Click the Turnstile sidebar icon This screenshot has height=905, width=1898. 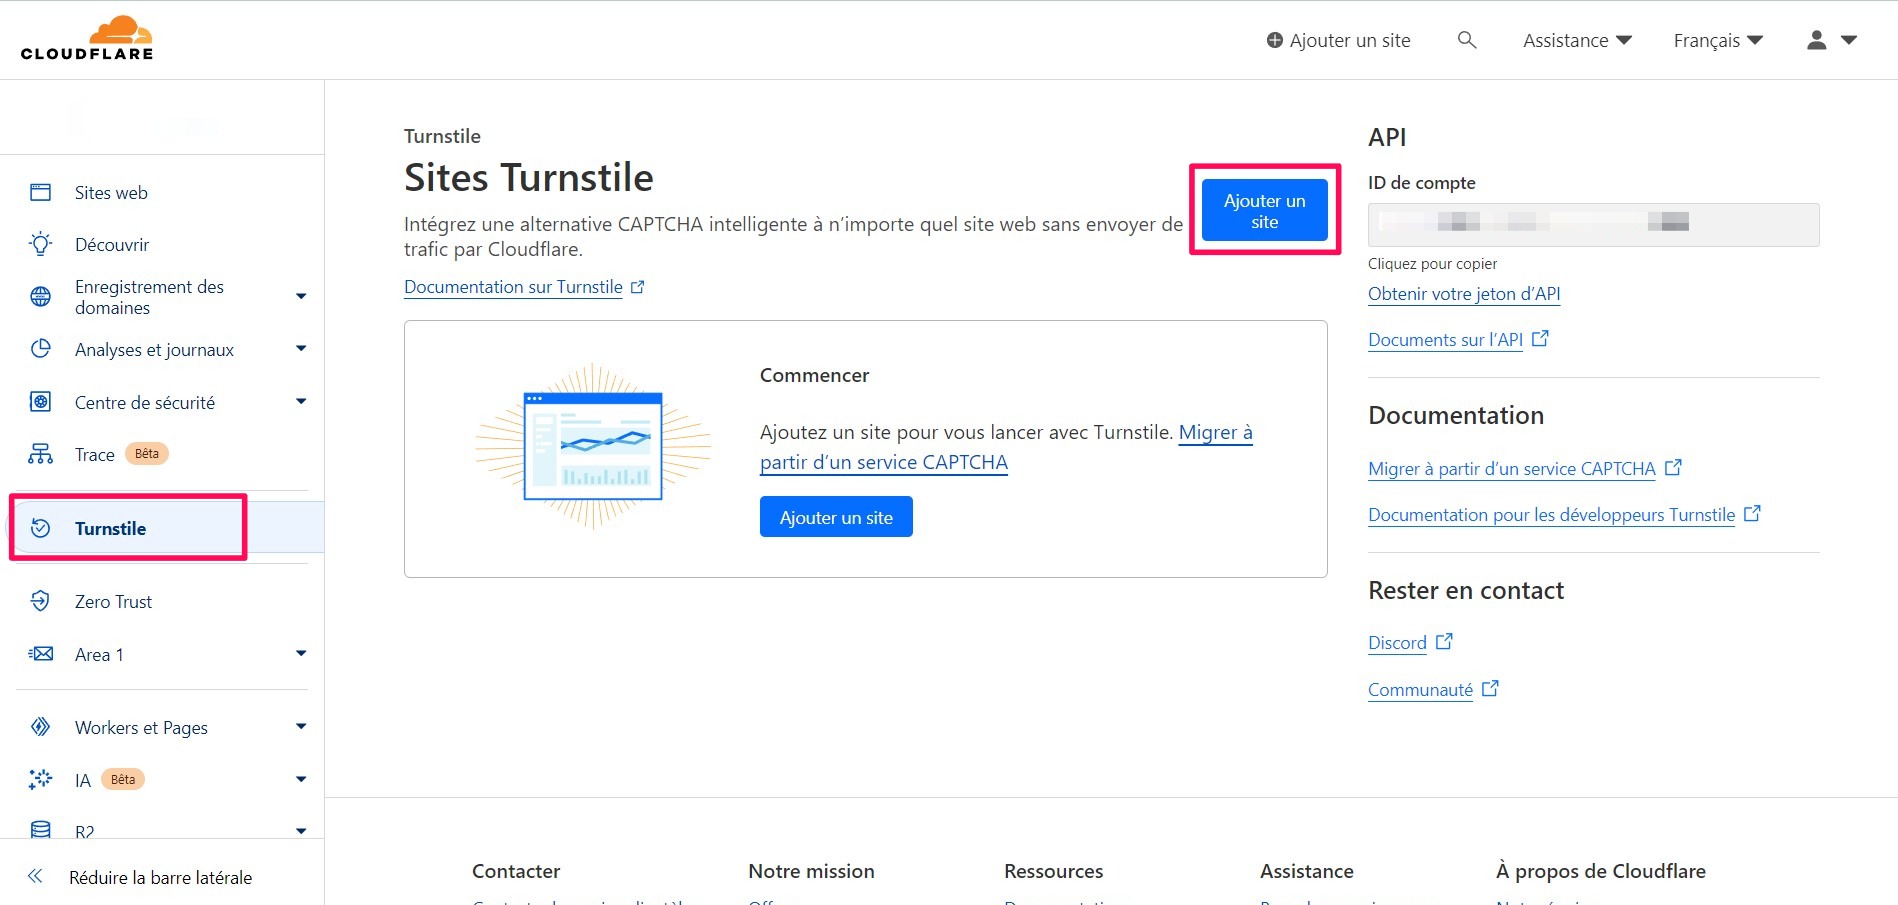point(40,528)
